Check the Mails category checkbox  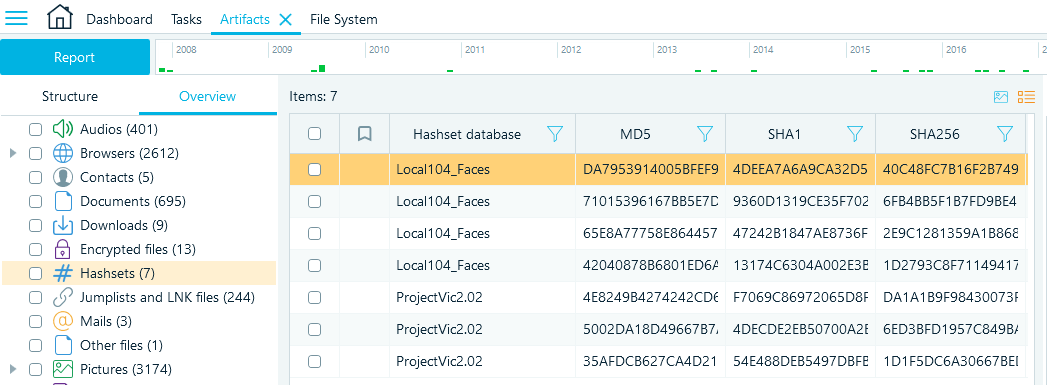click(x=35, y=322)
